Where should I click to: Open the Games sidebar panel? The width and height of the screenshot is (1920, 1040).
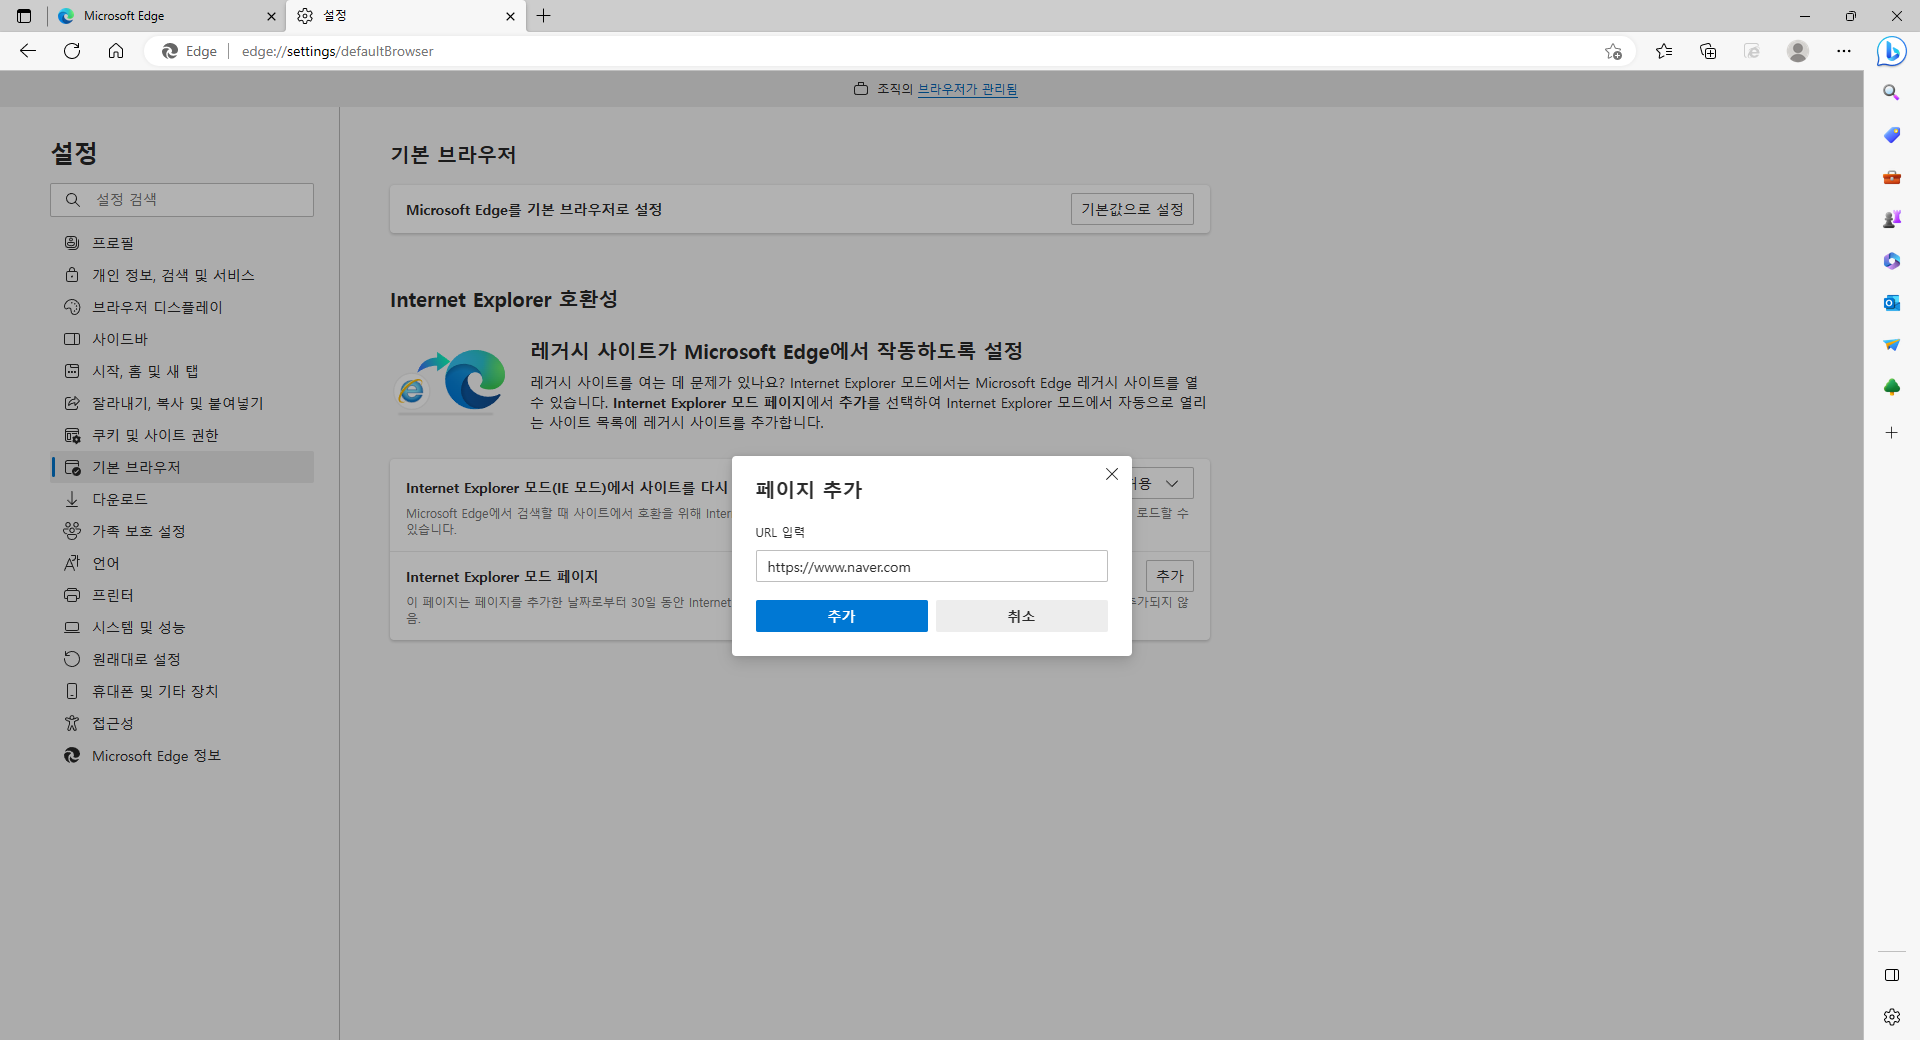tap(1892, 219)
